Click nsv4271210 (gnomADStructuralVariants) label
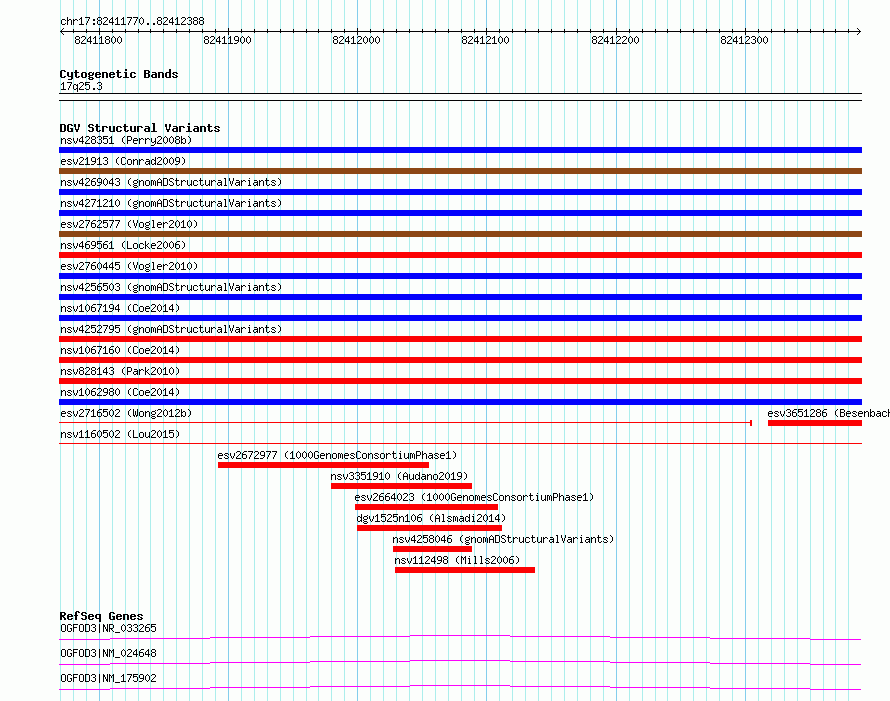 pyautogui.click(x=171, y=203)
